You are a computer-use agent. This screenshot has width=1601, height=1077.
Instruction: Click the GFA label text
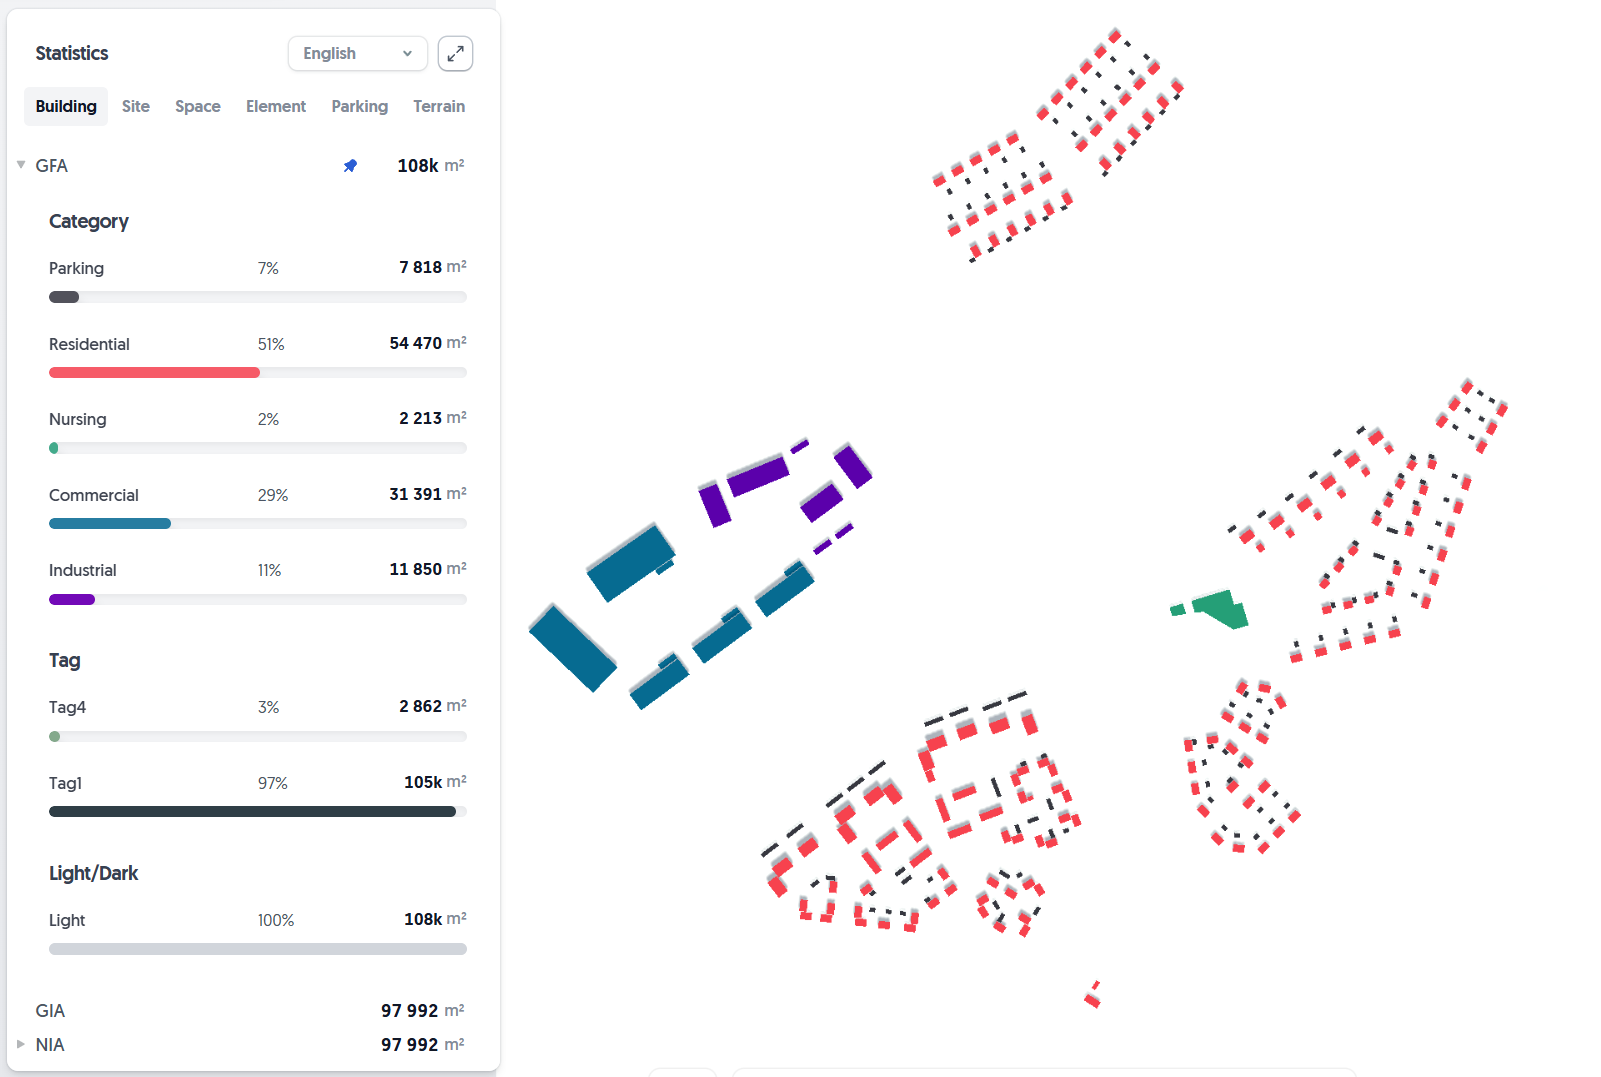coord(52,166)
